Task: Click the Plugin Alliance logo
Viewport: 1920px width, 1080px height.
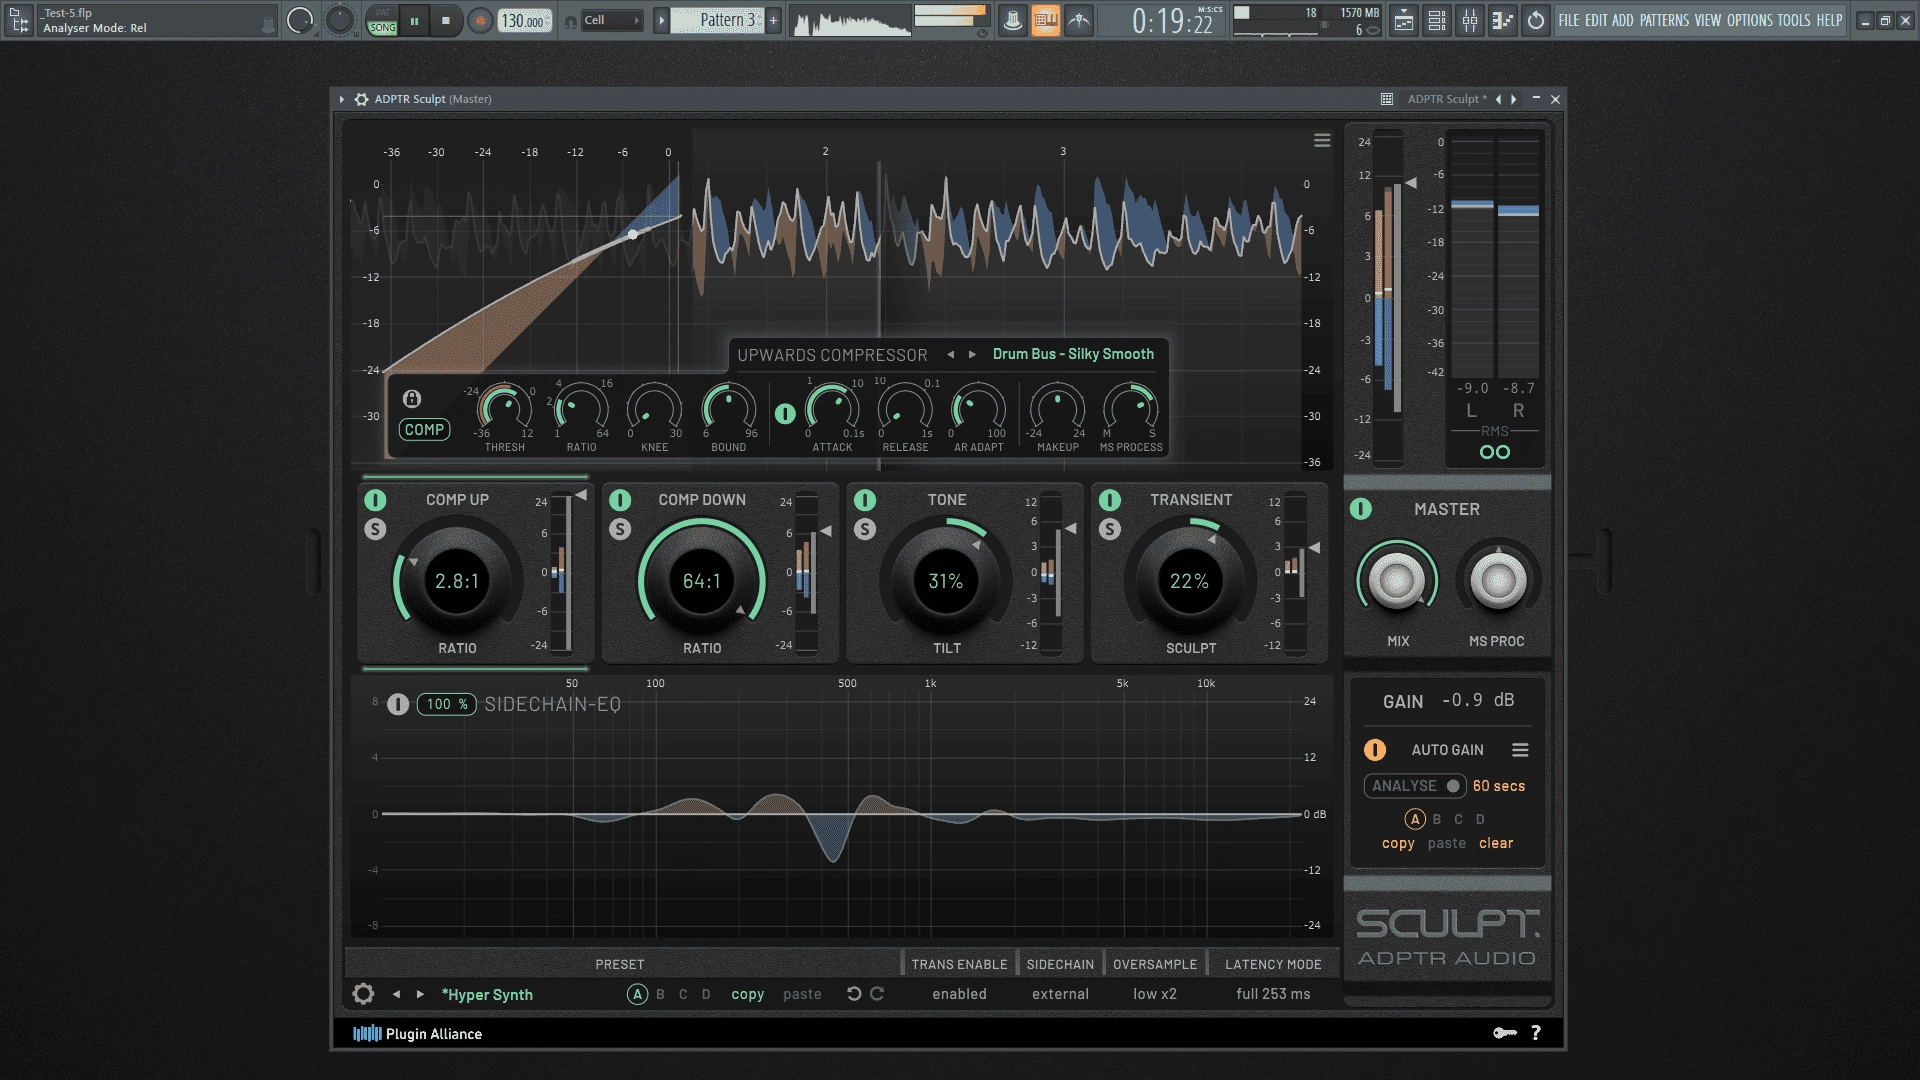Action: (417, 1034)
